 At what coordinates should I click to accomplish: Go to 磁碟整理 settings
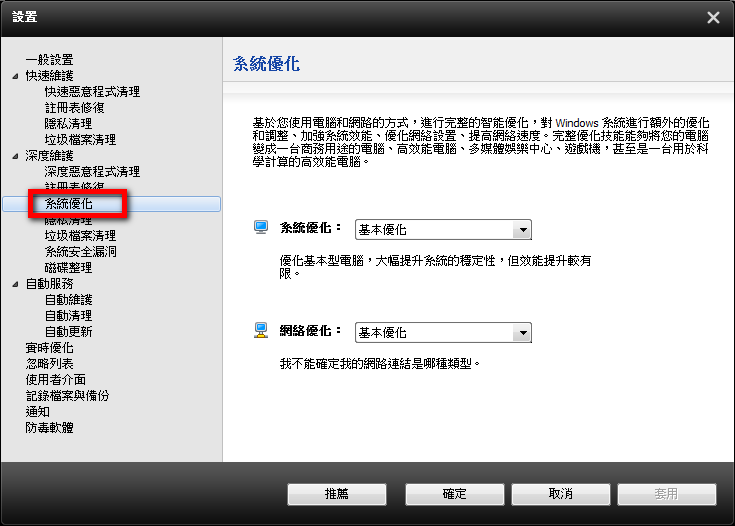[68, 268]
